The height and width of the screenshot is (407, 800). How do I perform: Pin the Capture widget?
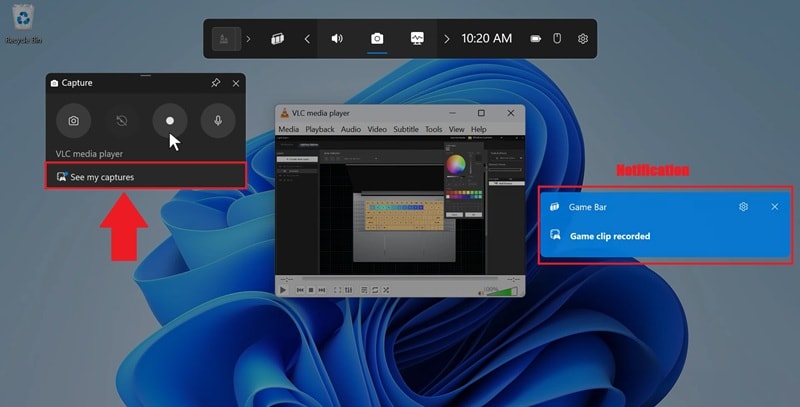click(x=216, y=83)
